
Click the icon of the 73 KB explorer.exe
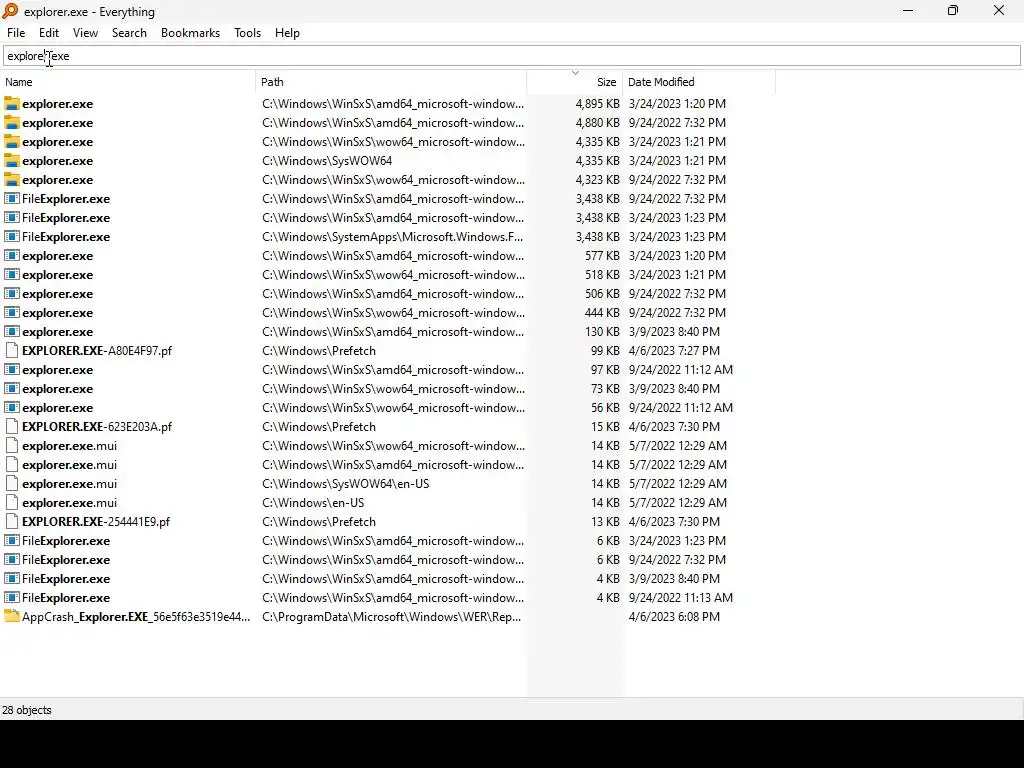(12, 389)
